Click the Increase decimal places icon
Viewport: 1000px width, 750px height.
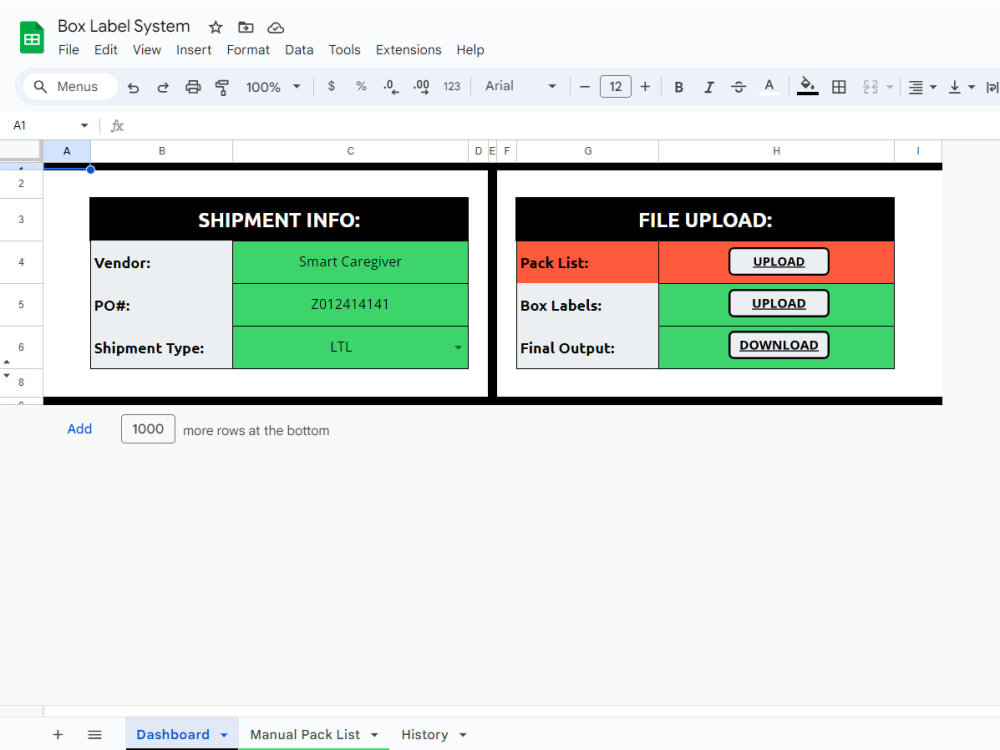pyautogui.click(x=421, y=87)
